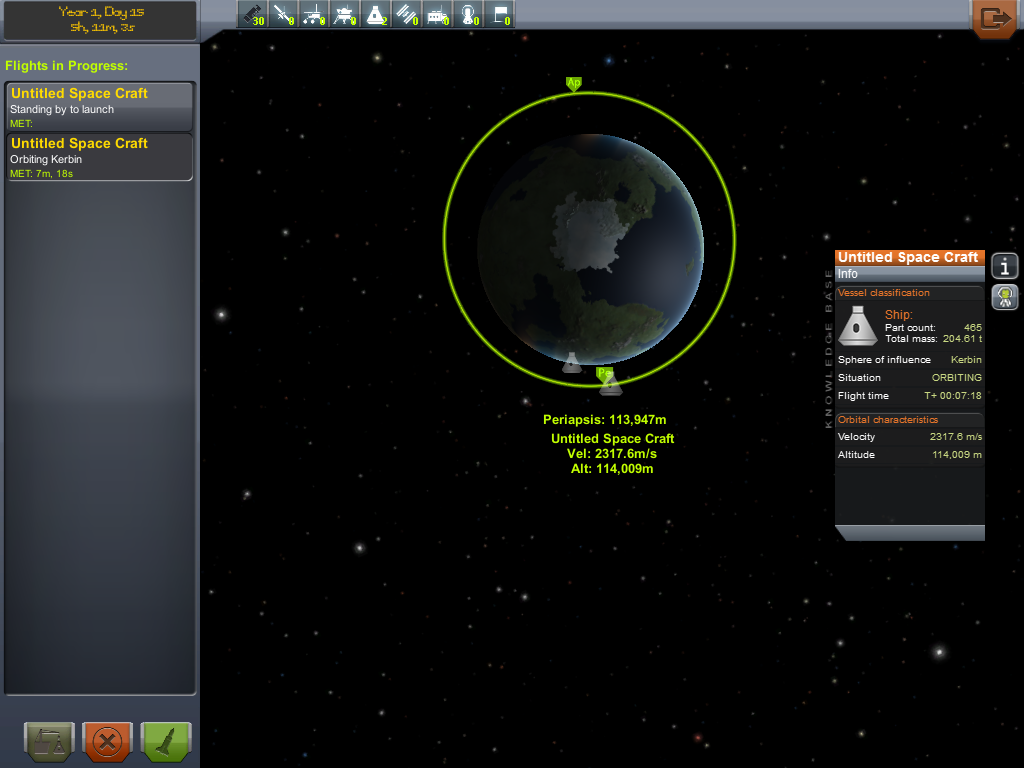Click the "Standing by to launch" status text
The image size is (1024, 768).
(x=62, y=110)
